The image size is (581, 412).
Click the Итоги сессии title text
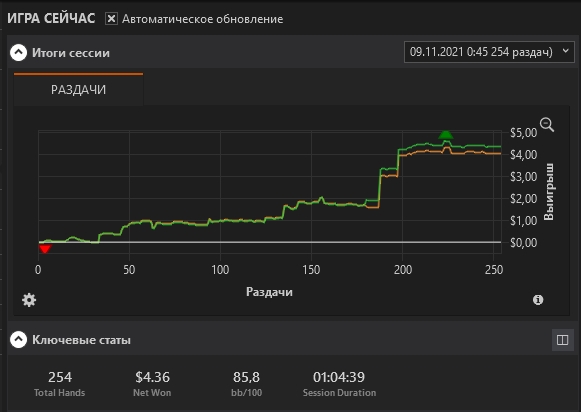[x=71, y=53]
